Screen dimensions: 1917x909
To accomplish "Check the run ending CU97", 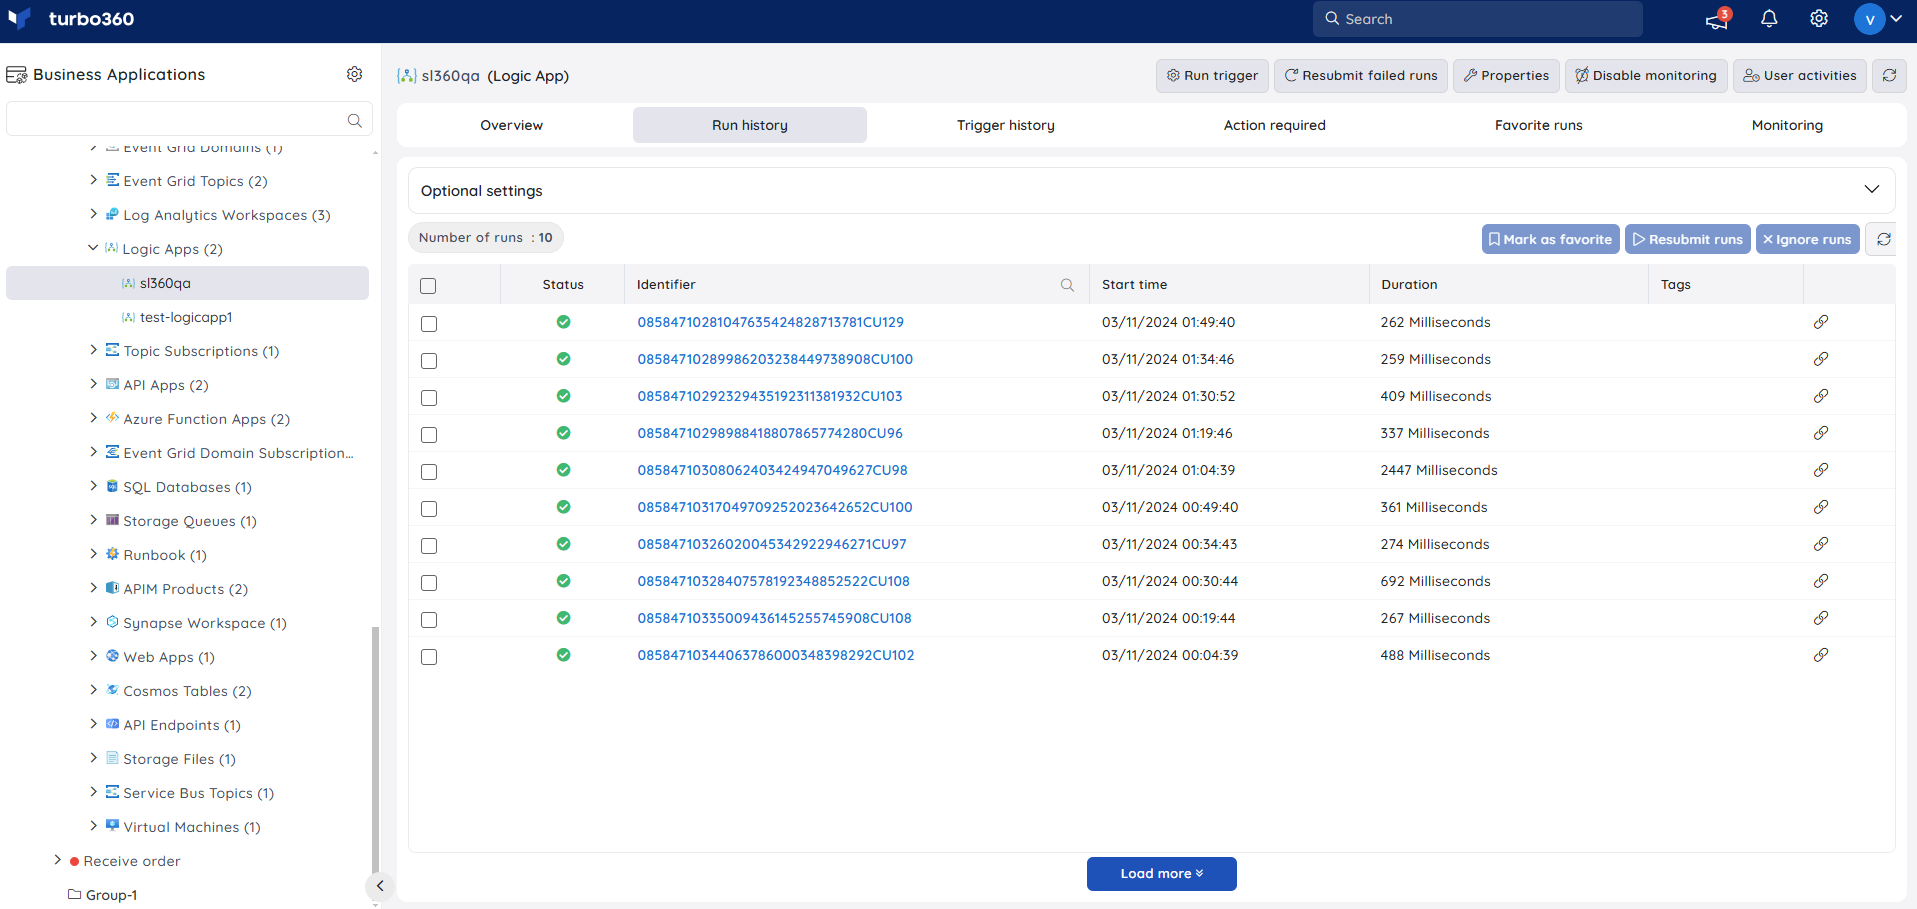I will 429,546.
